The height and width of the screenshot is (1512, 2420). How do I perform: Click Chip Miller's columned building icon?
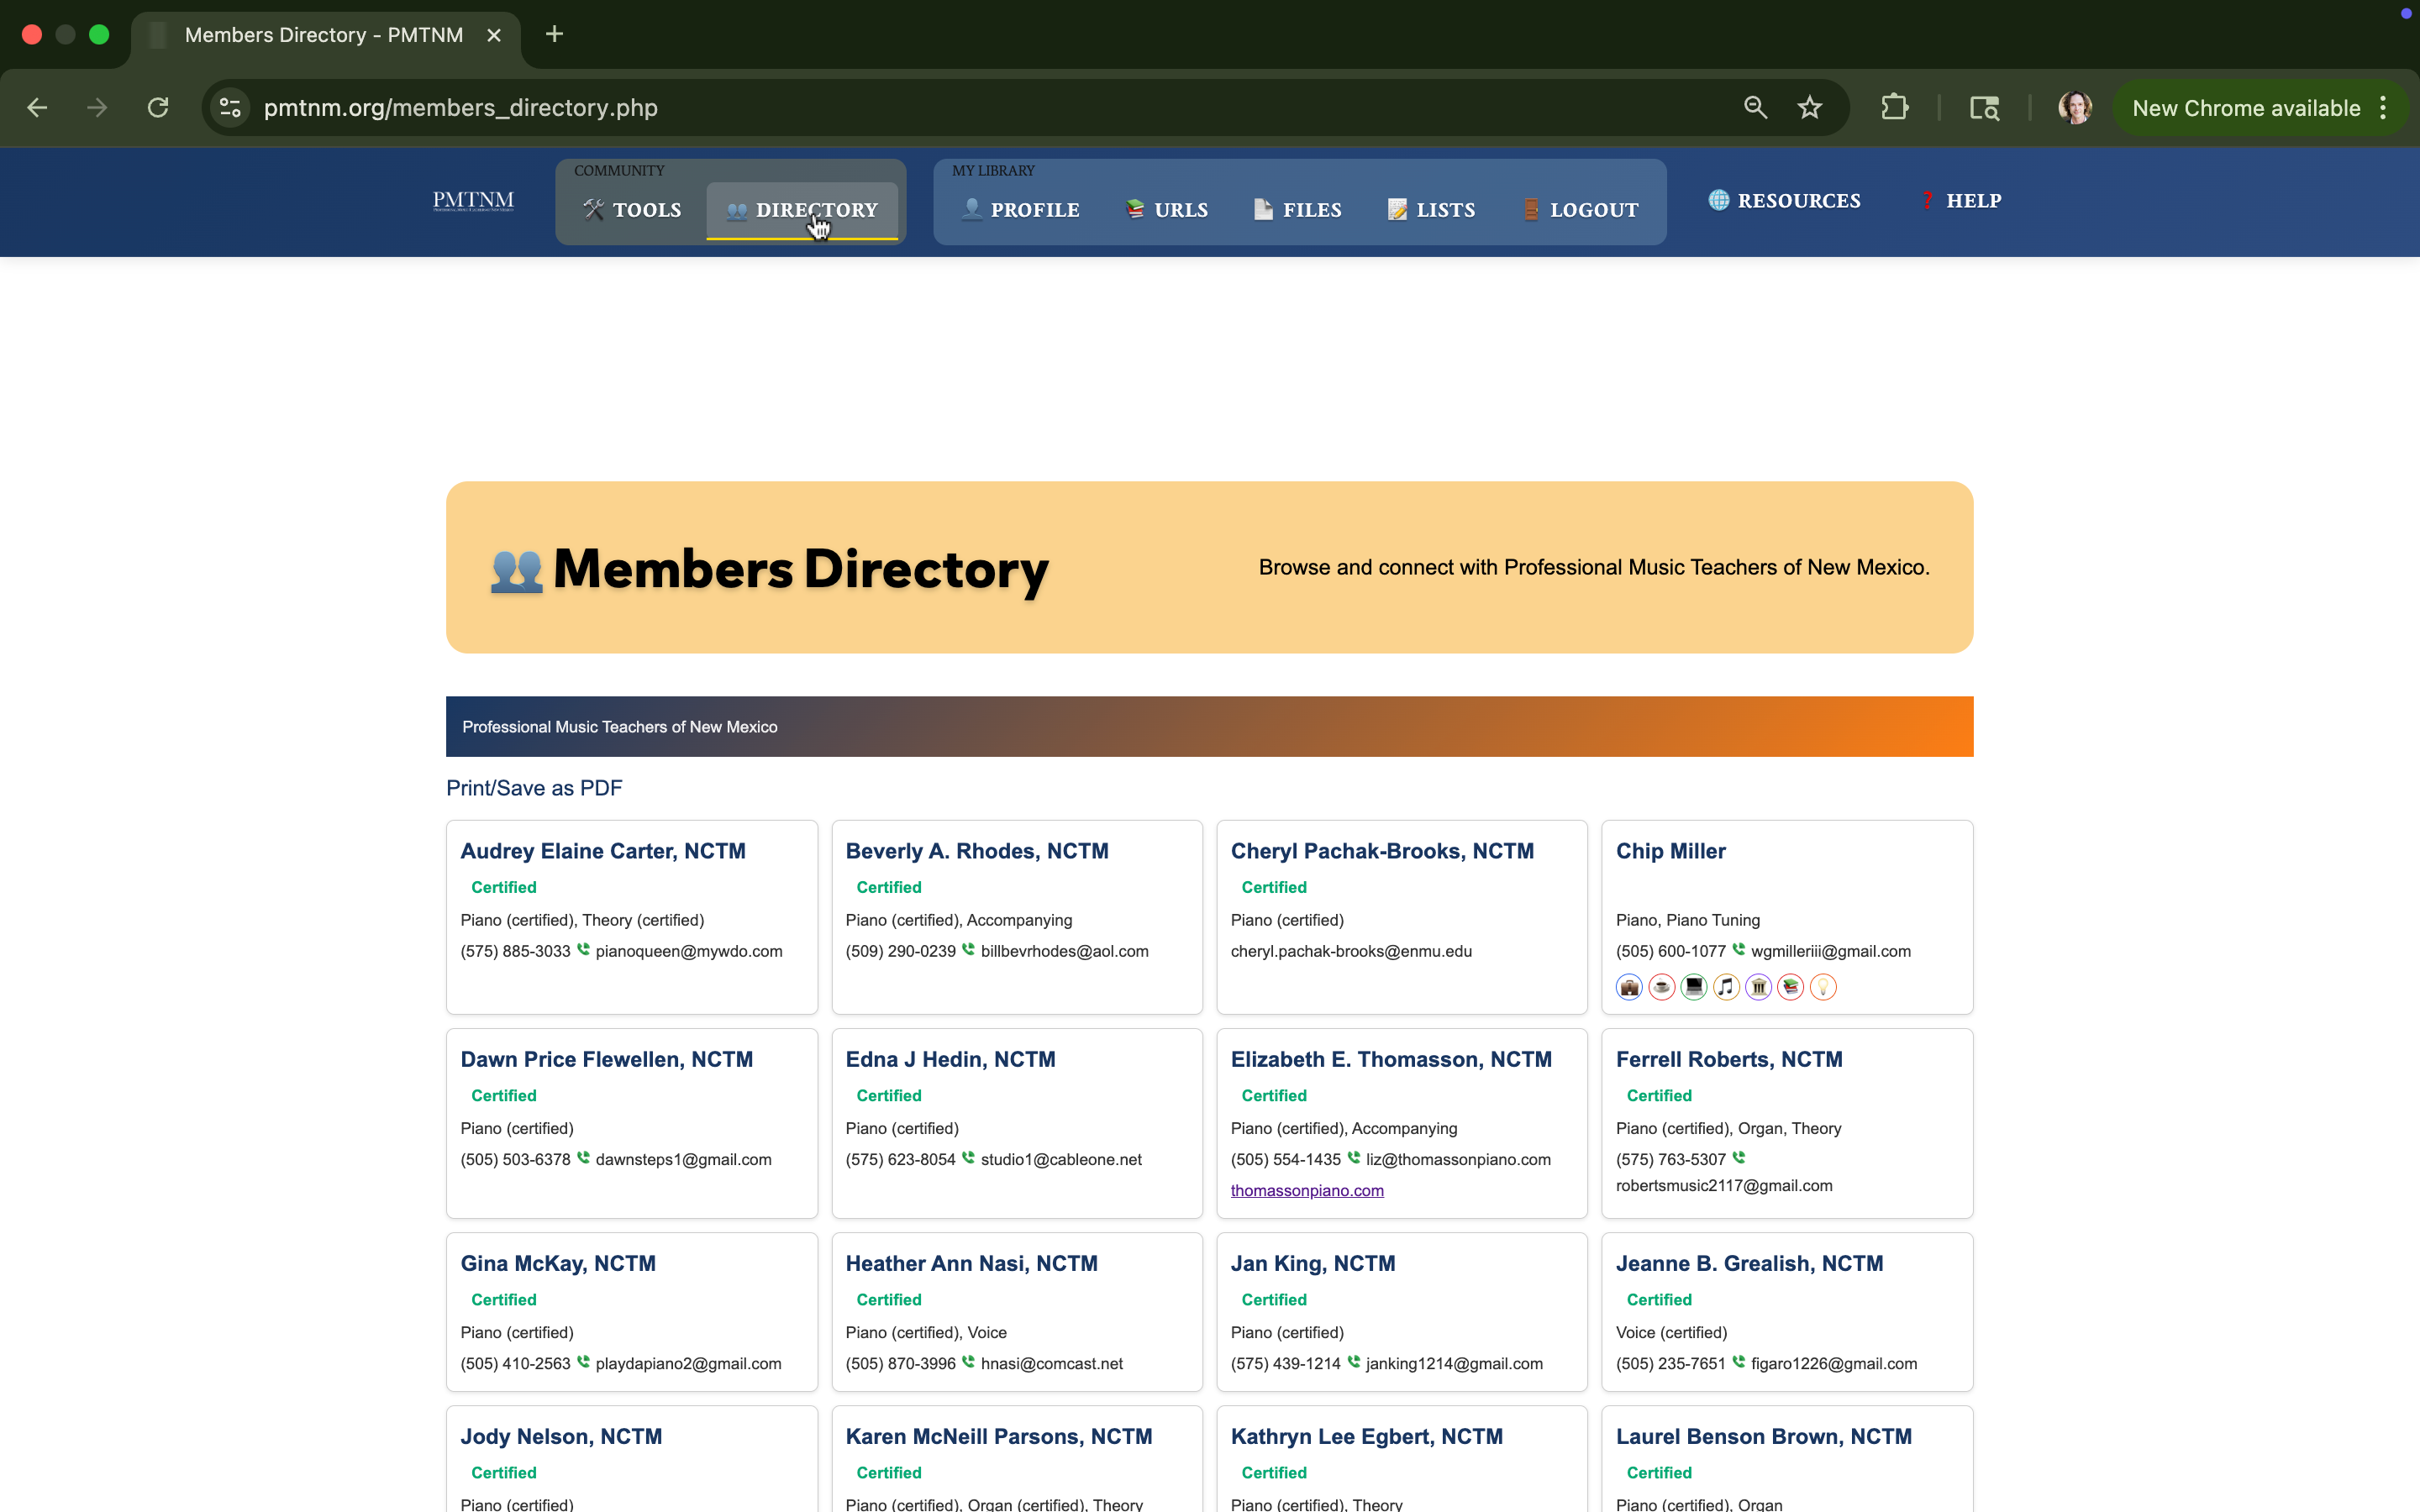point(1758,987)
